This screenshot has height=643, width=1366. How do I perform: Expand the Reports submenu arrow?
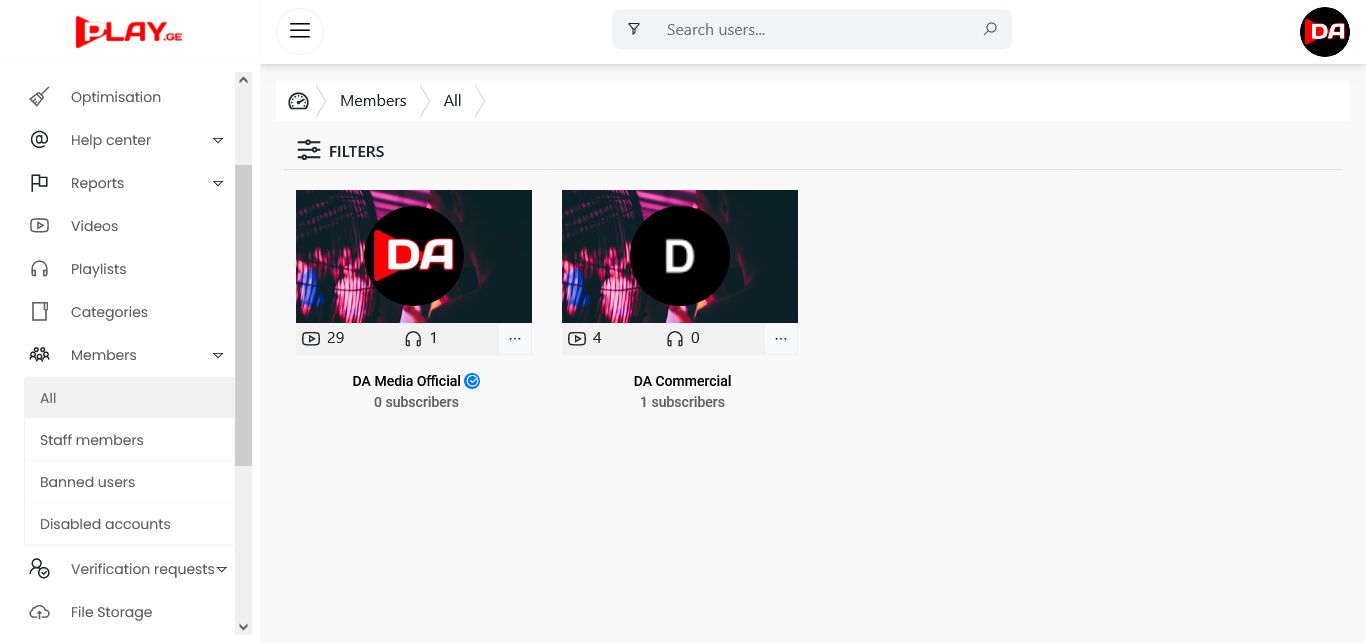tap(218, 183)
